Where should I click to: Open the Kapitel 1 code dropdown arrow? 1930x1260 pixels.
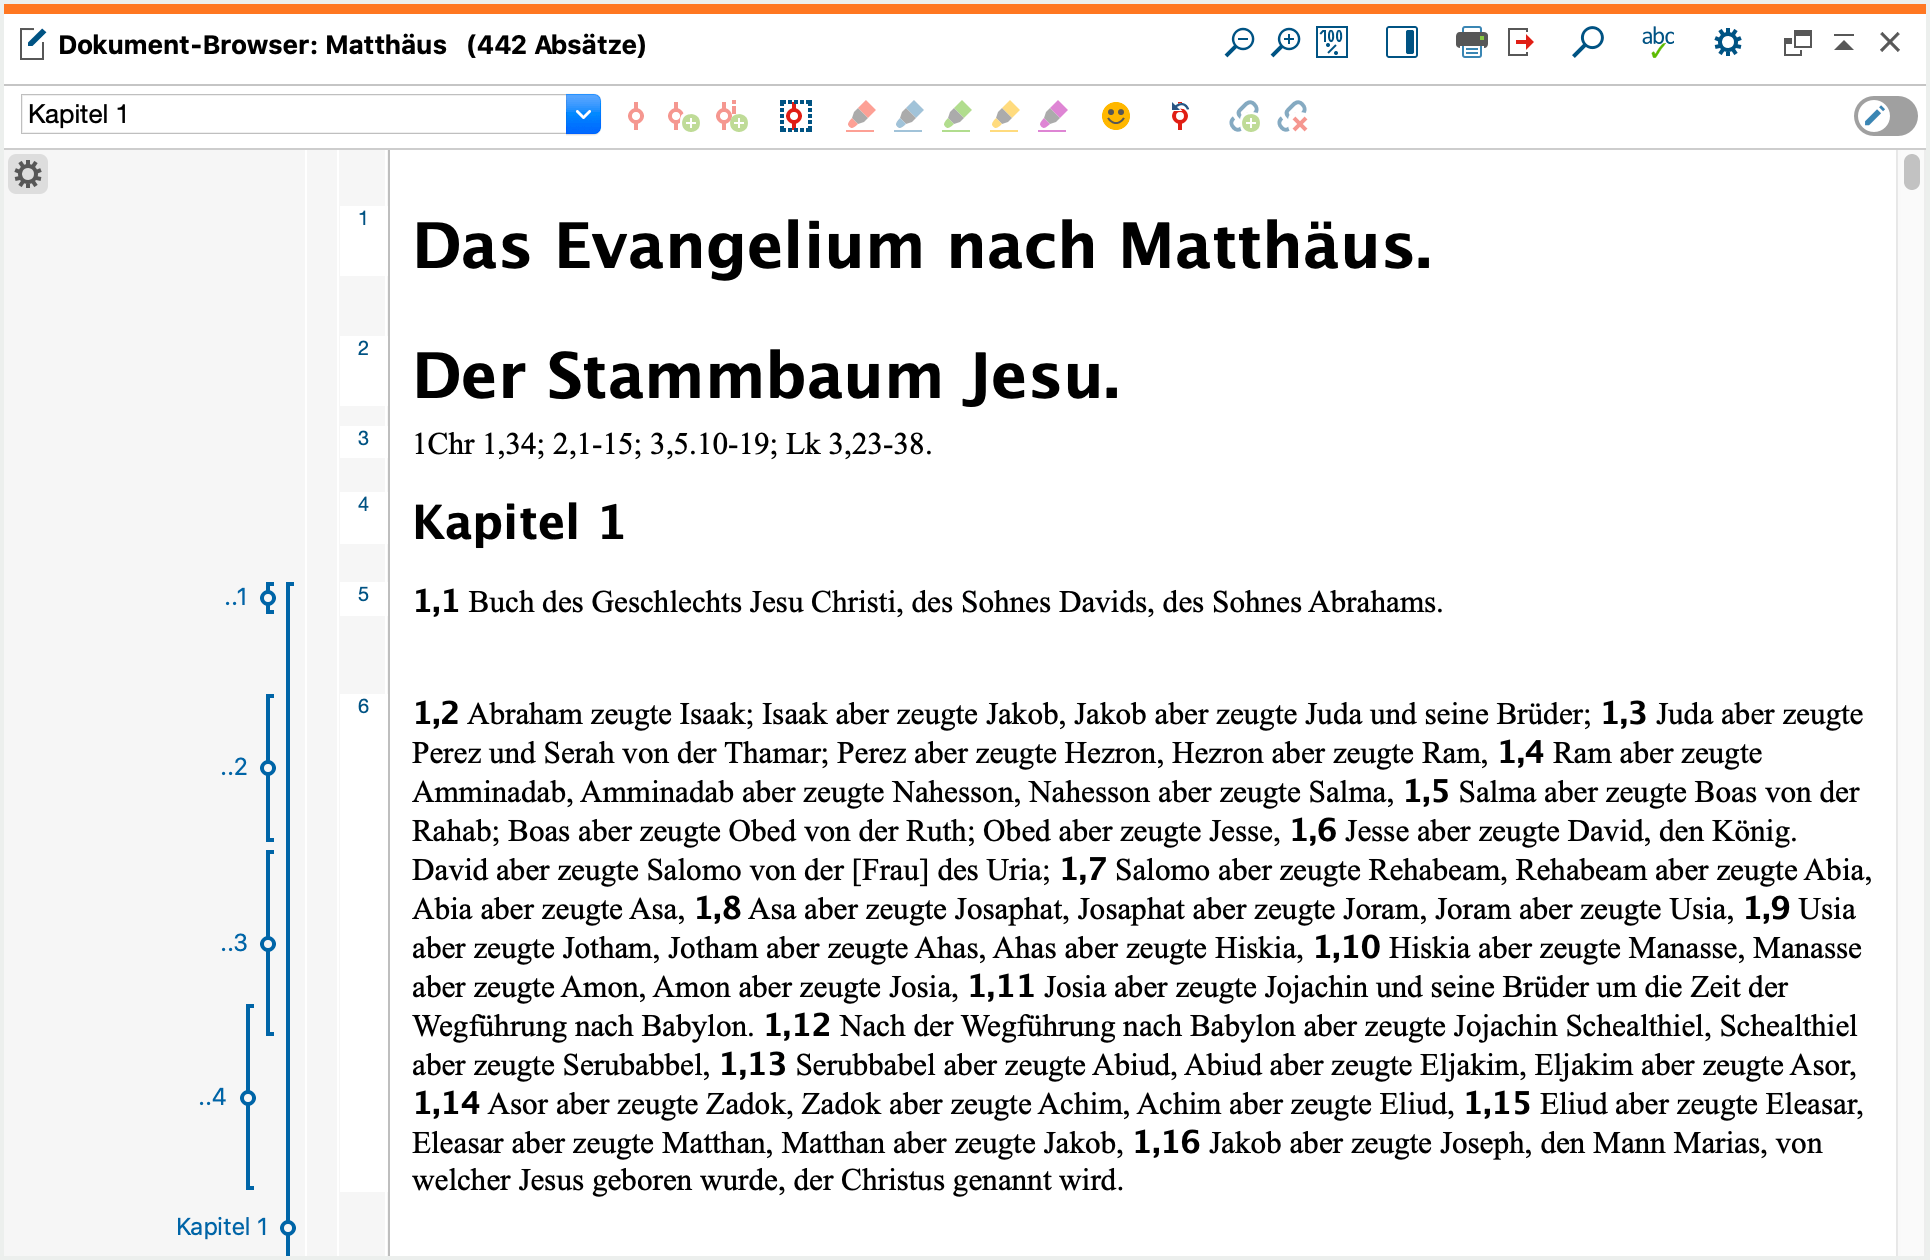[583, 114]
